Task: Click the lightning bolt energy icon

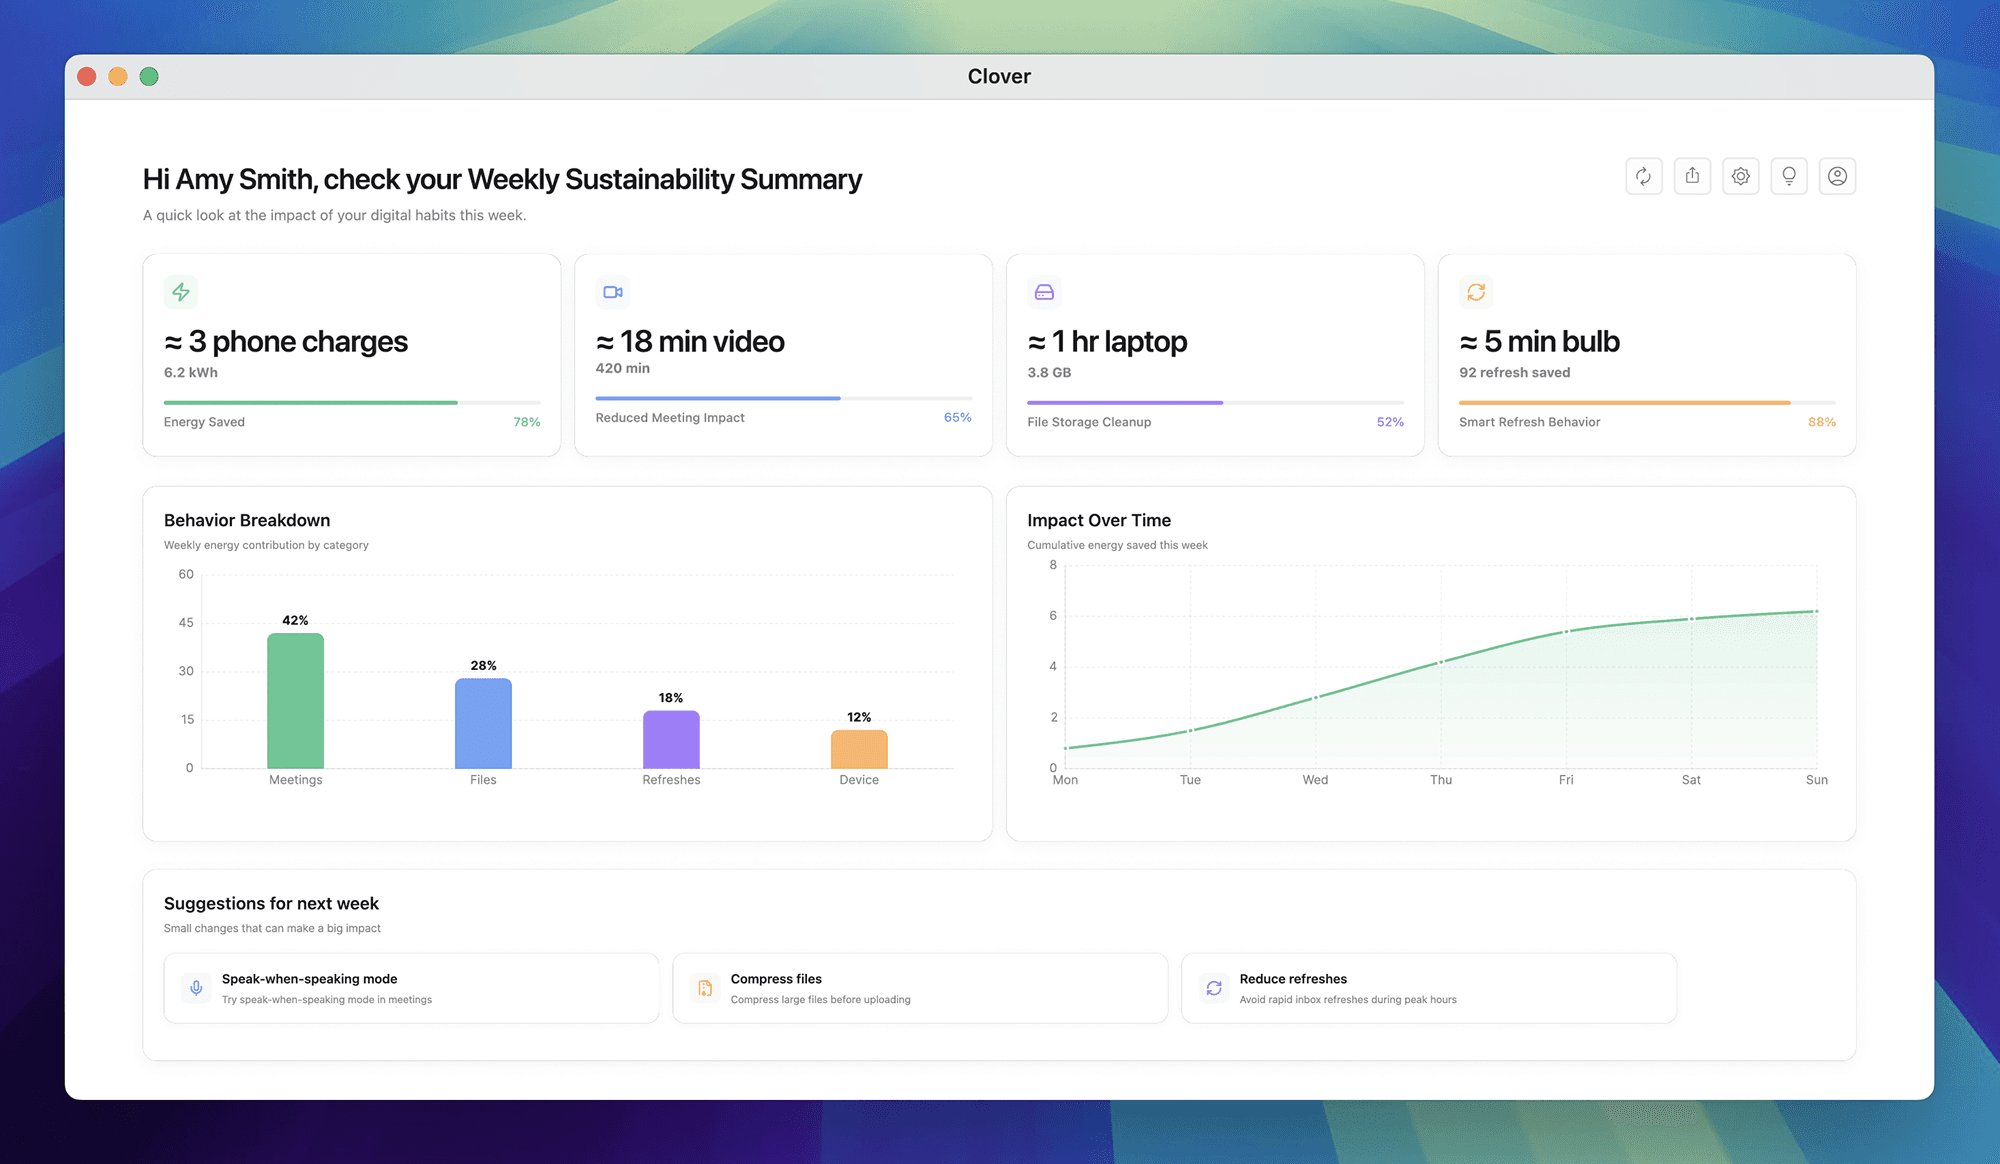Action: (x=181, y=292)
